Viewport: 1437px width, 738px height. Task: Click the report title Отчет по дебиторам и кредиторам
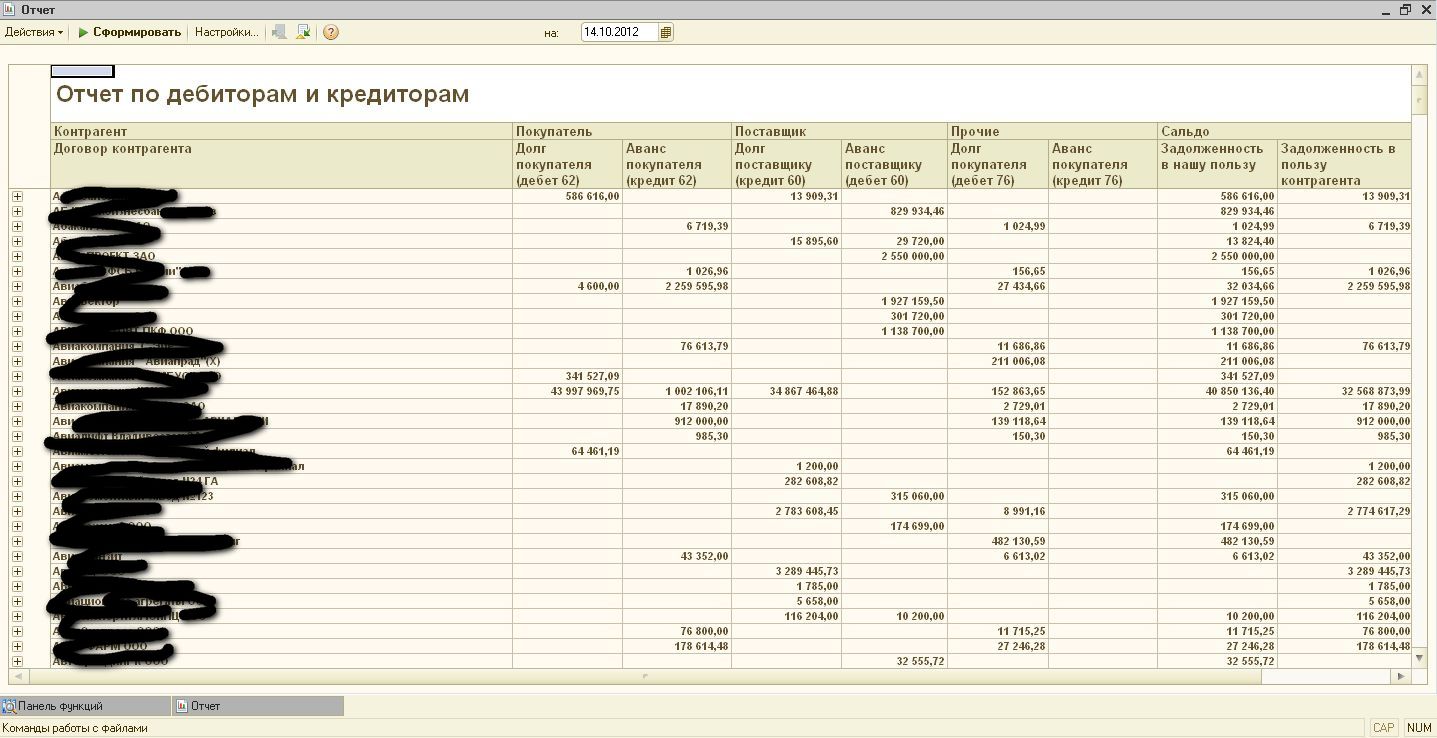click(x=262, y=94)
